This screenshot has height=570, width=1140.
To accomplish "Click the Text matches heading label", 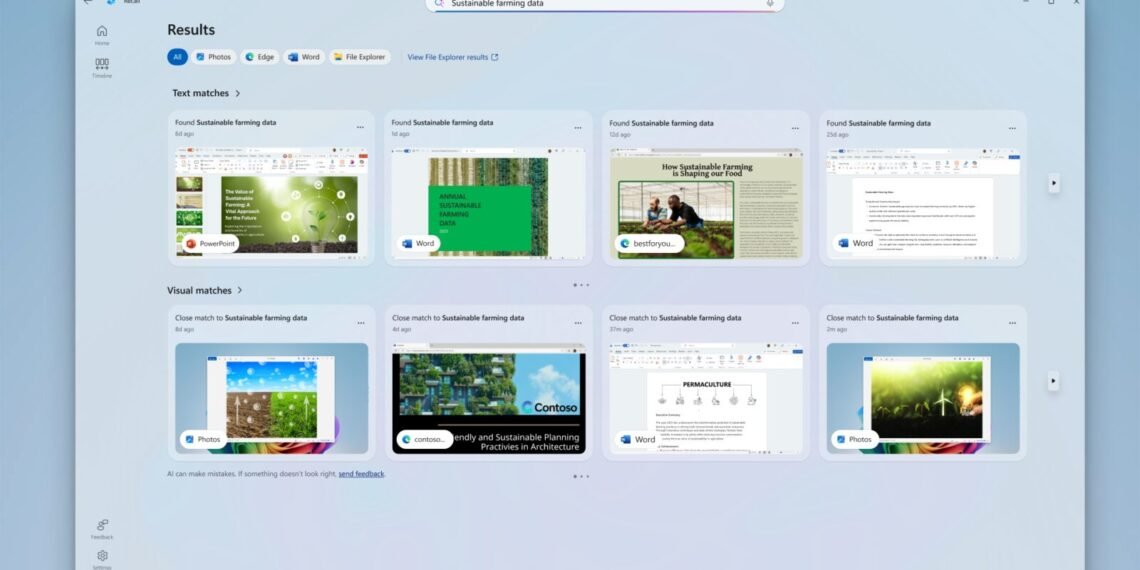I will 201,93.
